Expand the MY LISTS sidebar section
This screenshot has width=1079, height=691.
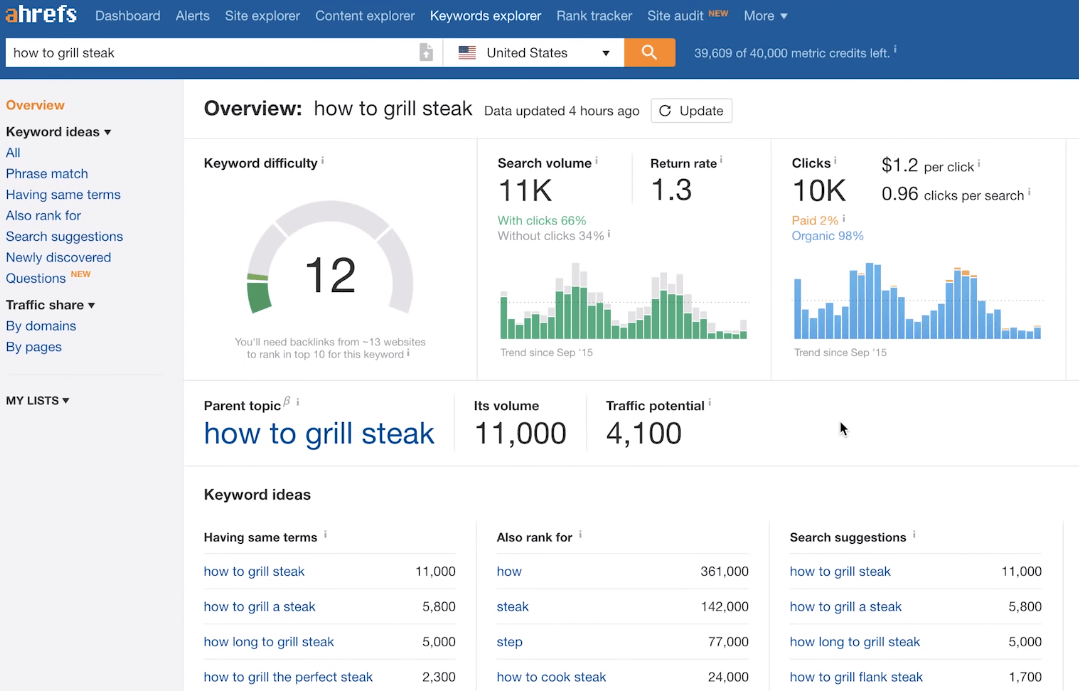coord(38,401)
